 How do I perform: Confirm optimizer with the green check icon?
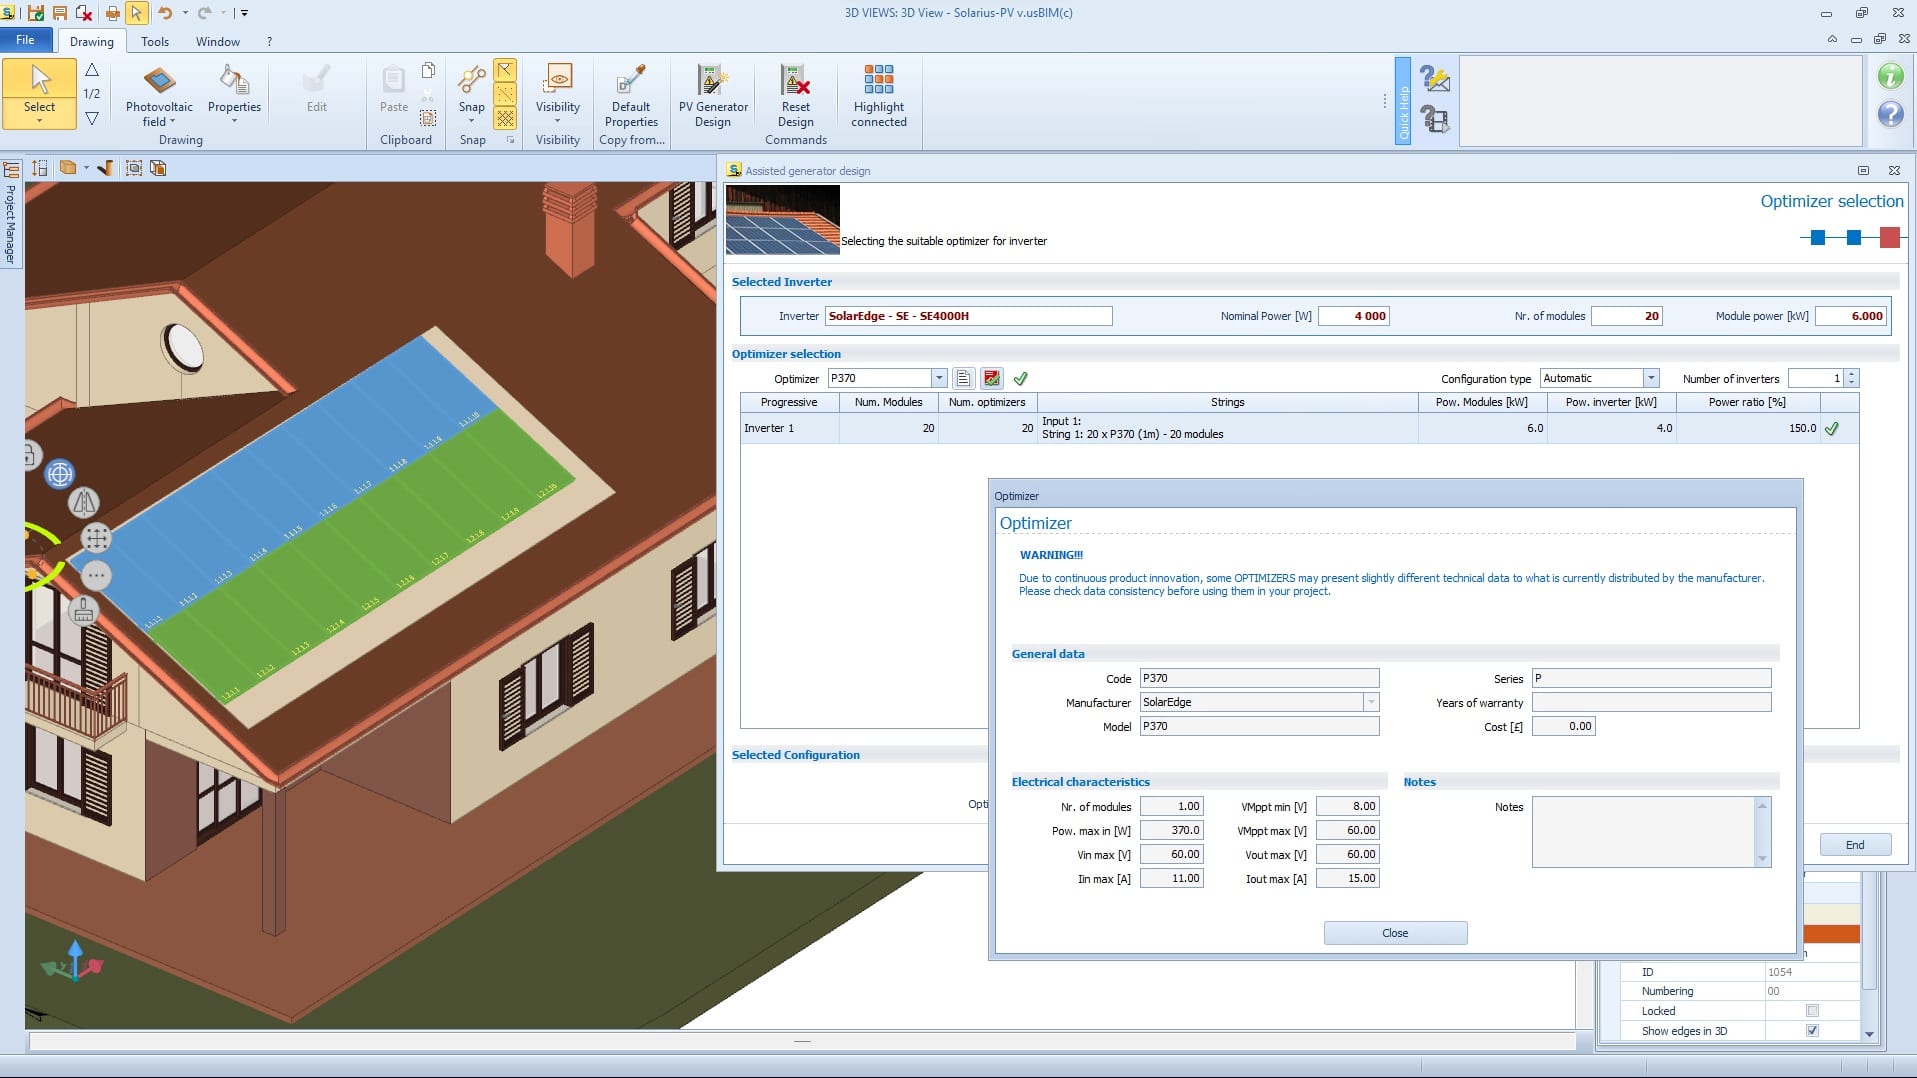pos(1020,378)
